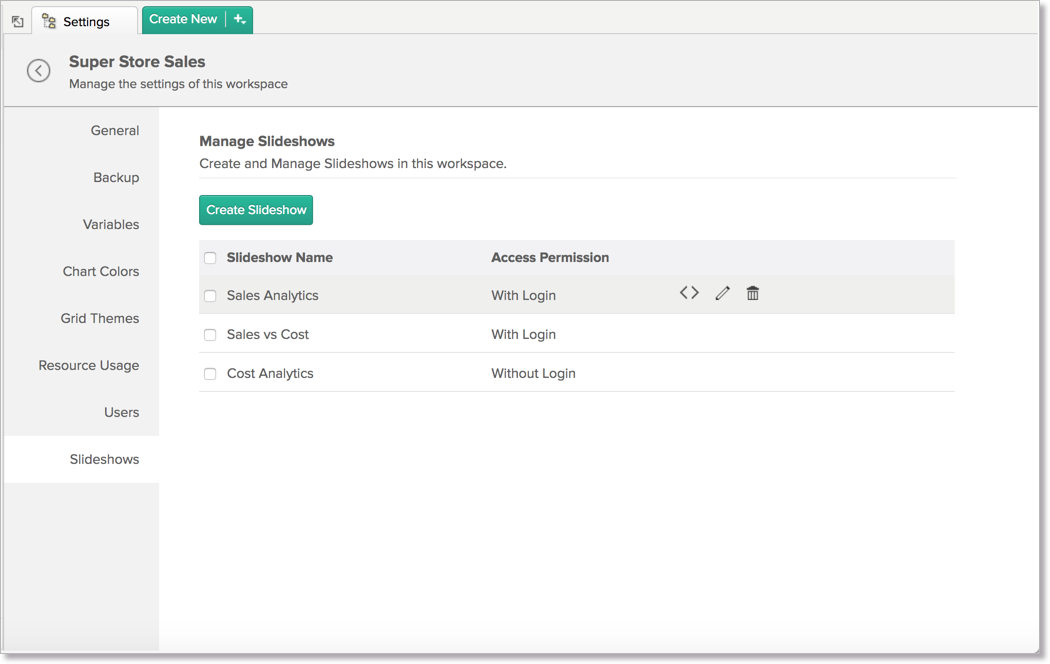The image size is (1050, 664).
Task: Select the Sales vs Cost slideshow name
Action: pos(268,334)
